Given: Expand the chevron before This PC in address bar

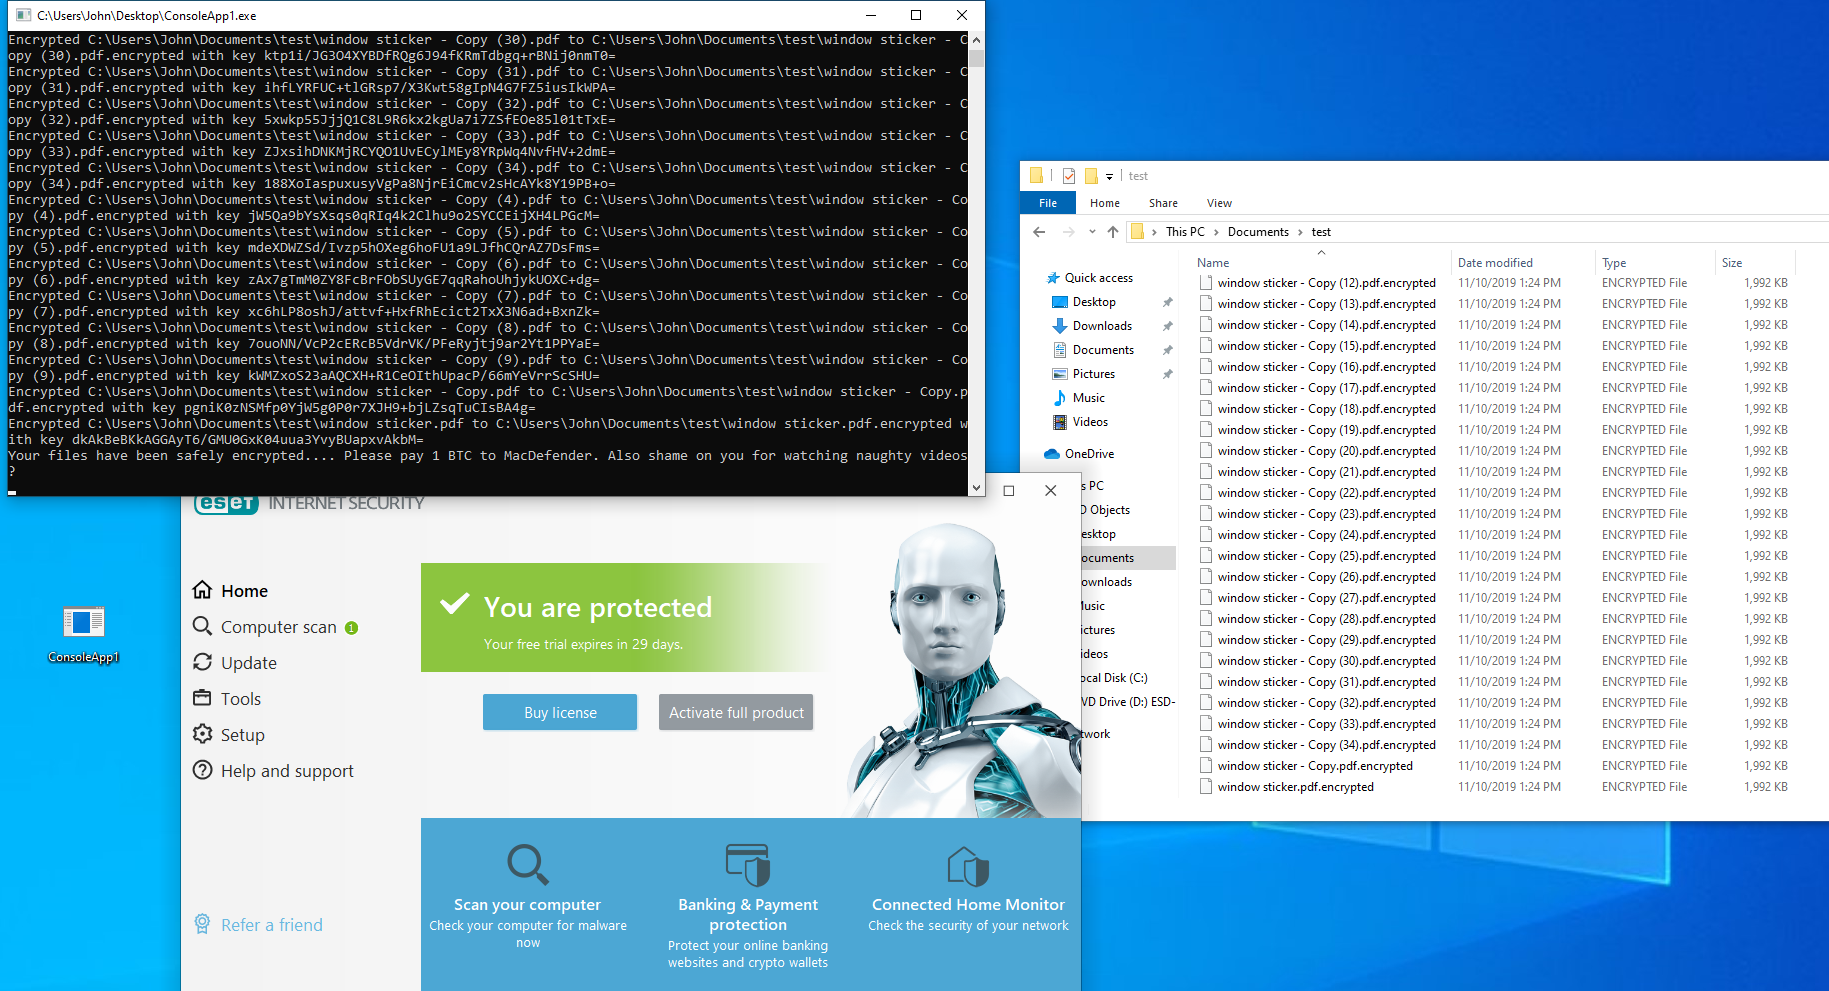Looking at the screenshot, I should 1154,232.
